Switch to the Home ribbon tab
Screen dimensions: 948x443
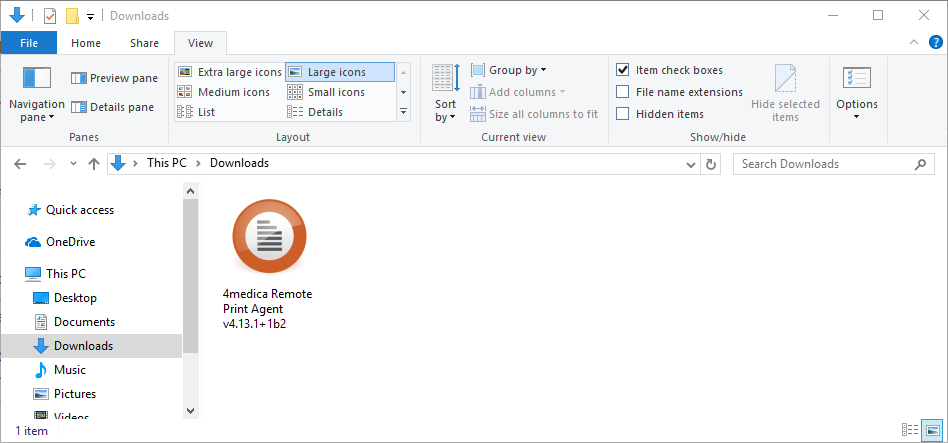[x=86, y=43]
